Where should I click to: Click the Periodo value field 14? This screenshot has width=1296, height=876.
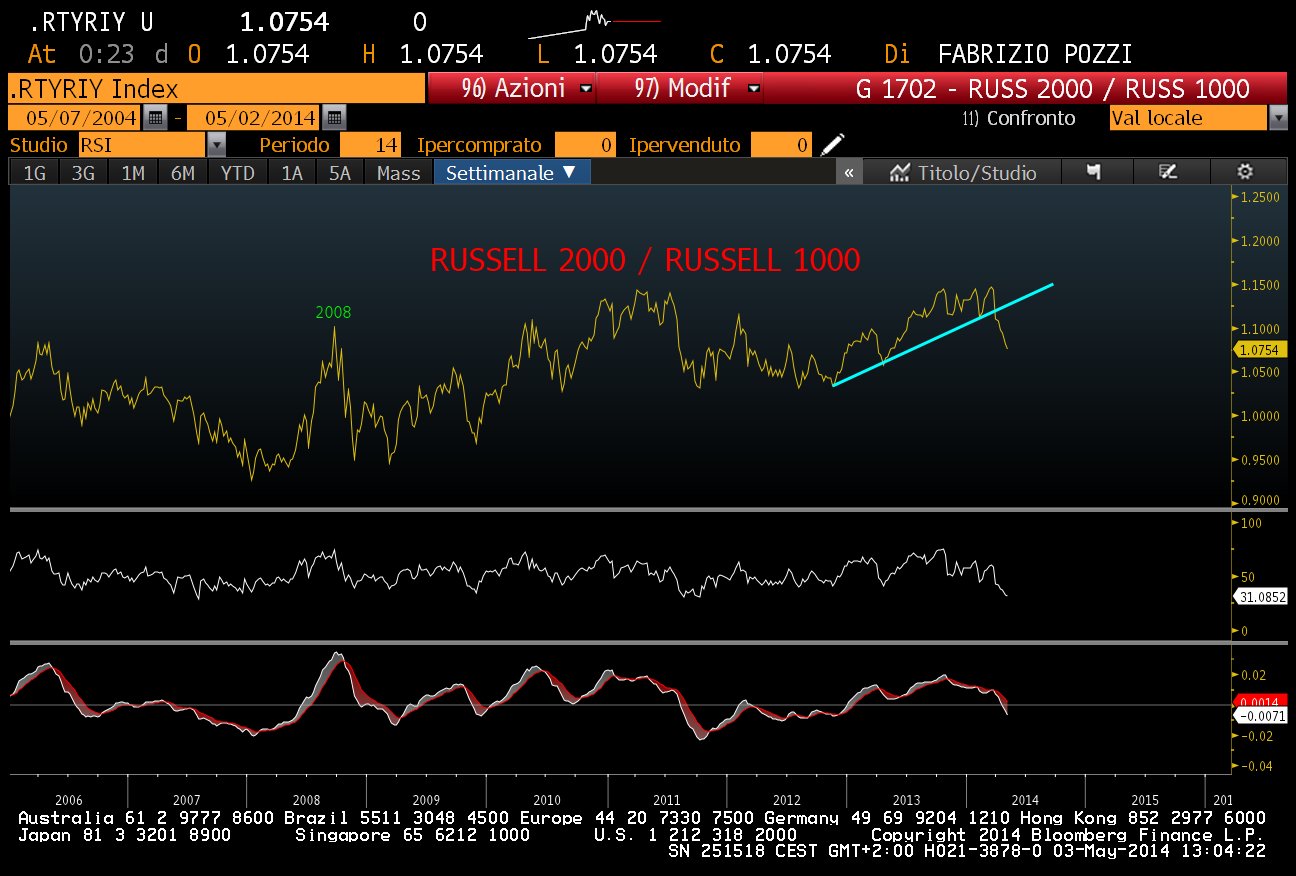coord(372,145)
